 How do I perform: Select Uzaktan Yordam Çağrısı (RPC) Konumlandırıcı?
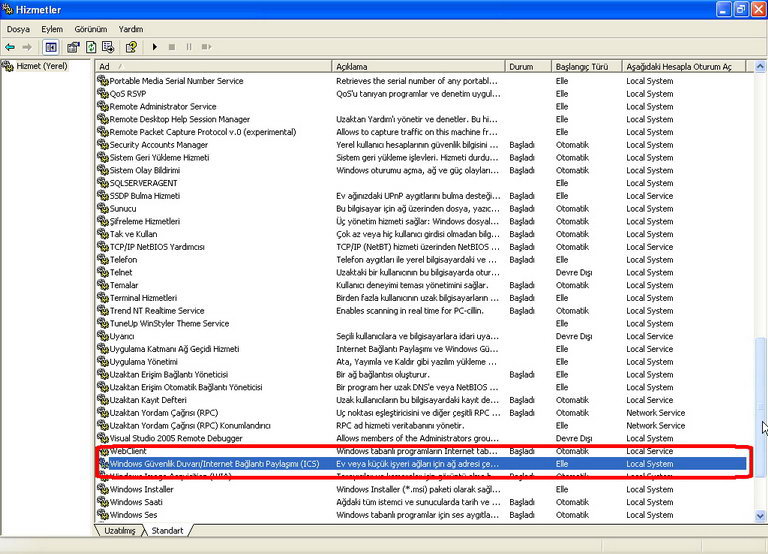[190, 425]
